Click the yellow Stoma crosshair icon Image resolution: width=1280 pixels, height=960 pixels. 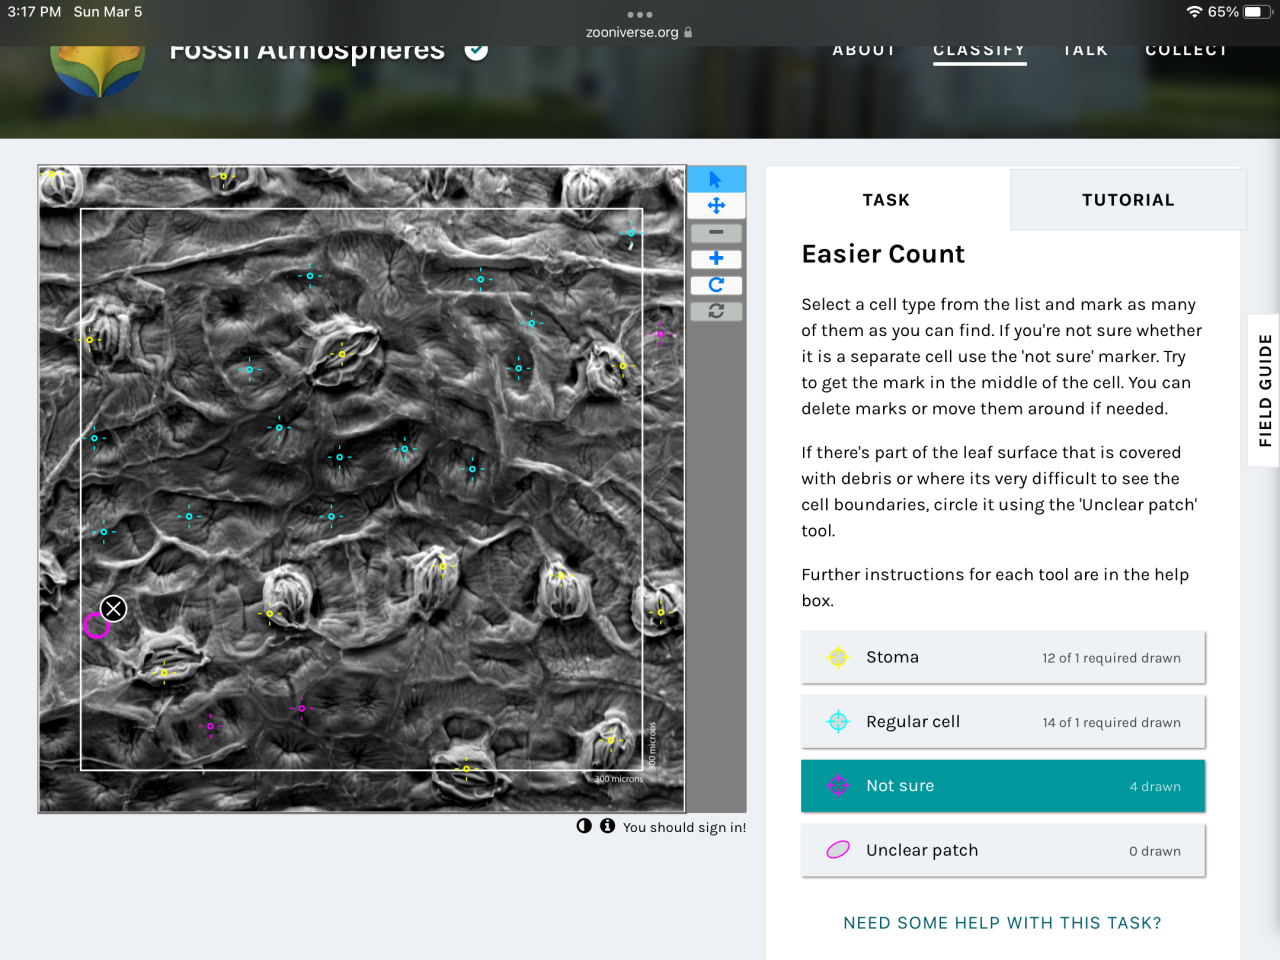(838, 657)
